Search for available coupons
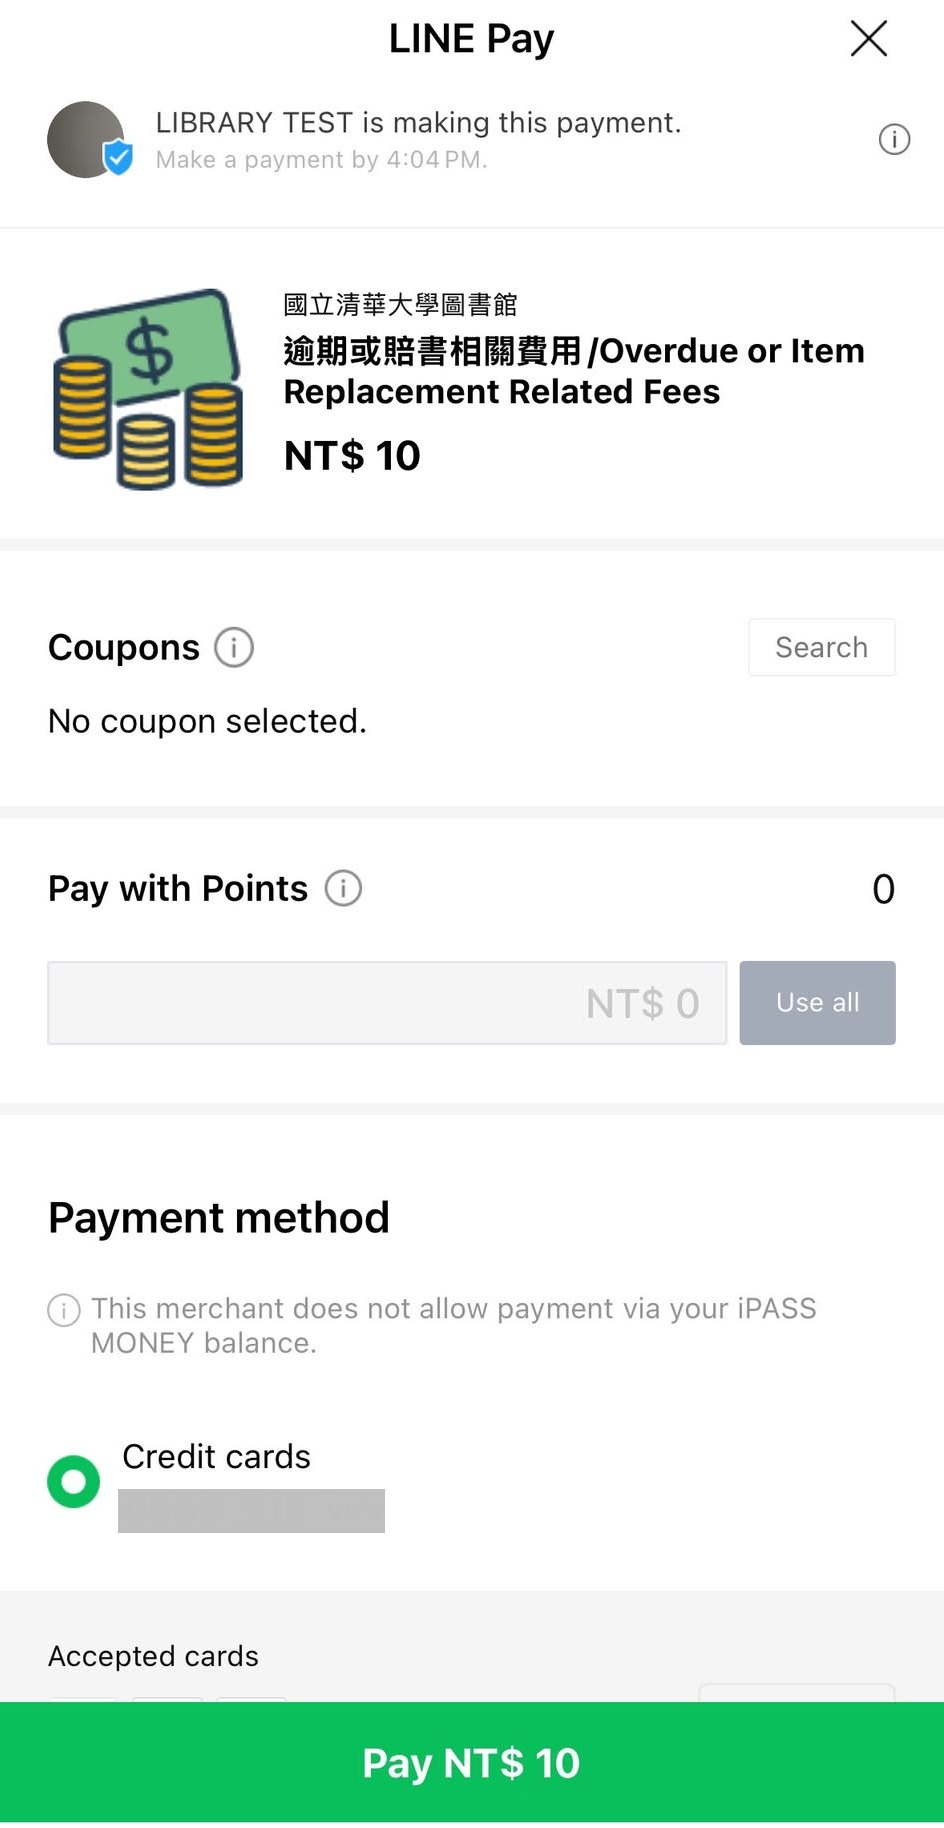The image size is (944, 1828). [821, 647]
